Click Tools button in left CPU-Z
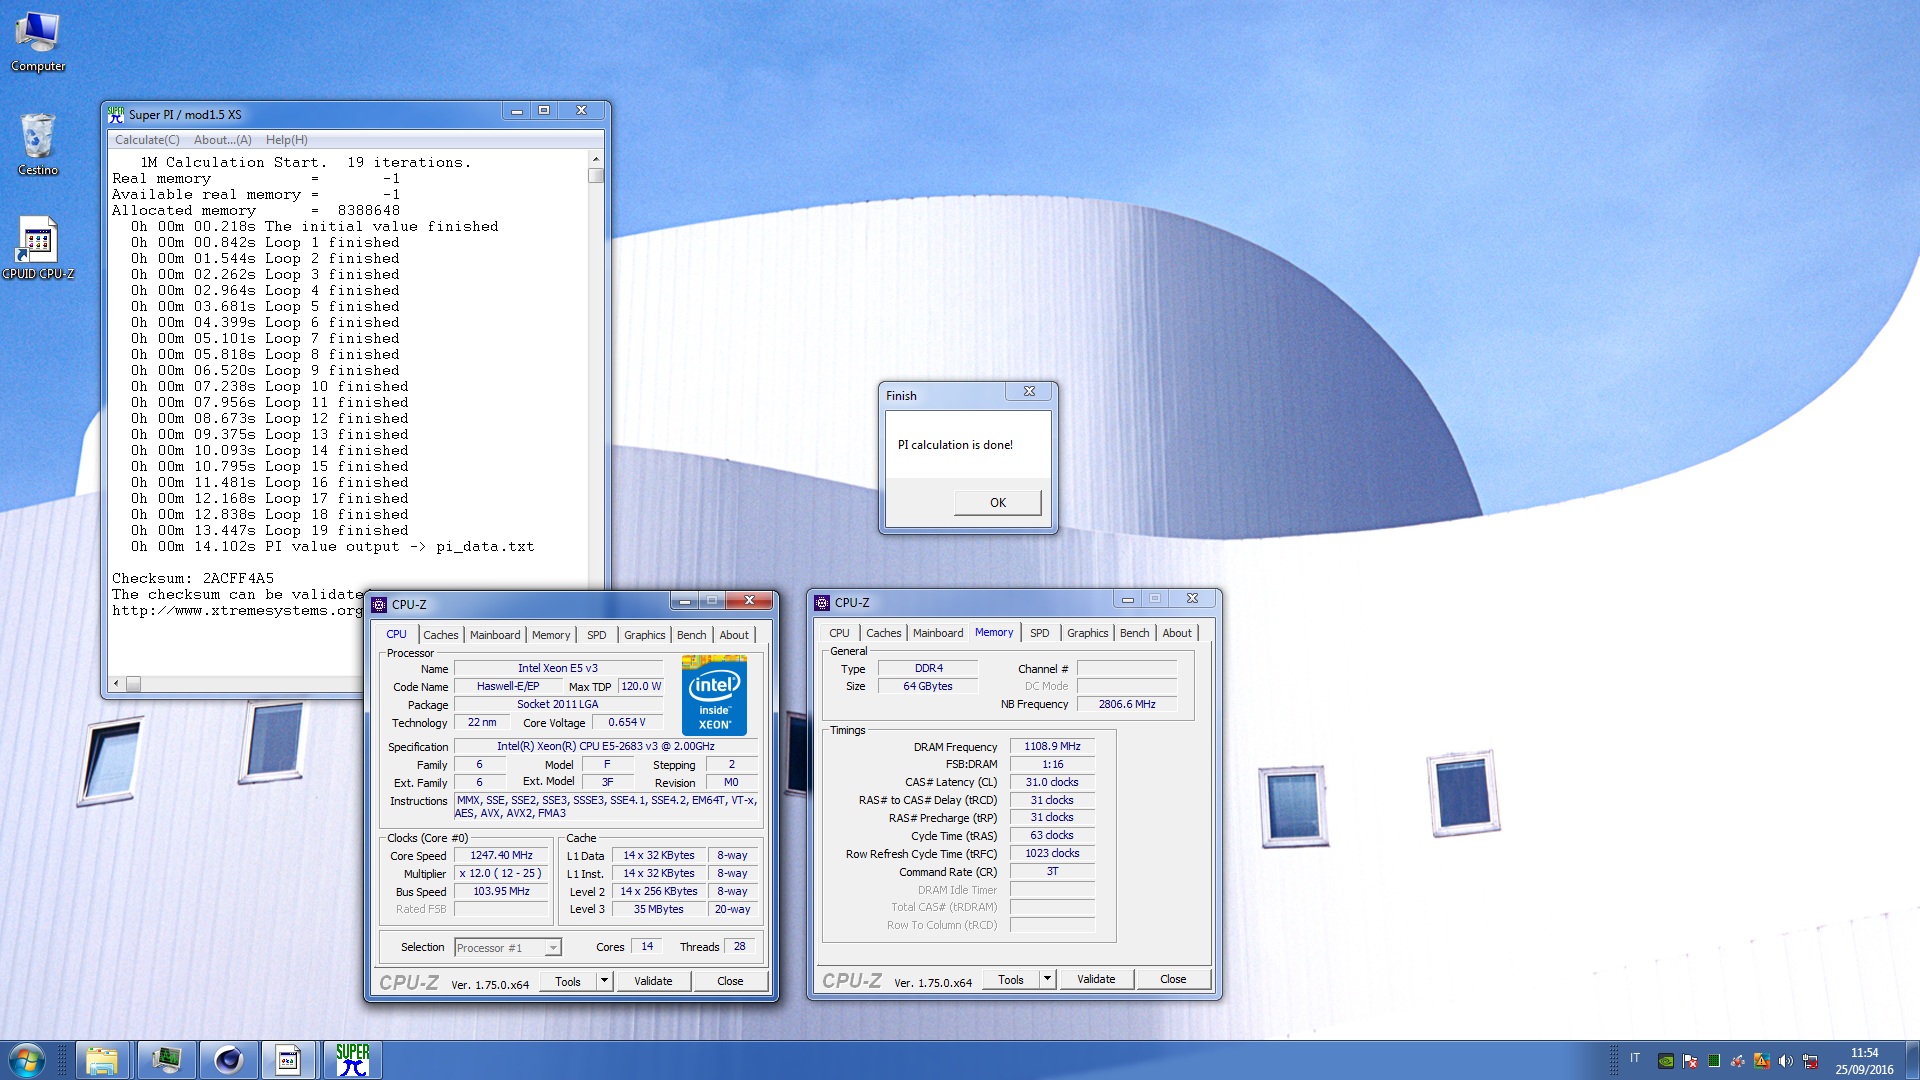Viewport: 1920px width, 1080px height. 568,981
